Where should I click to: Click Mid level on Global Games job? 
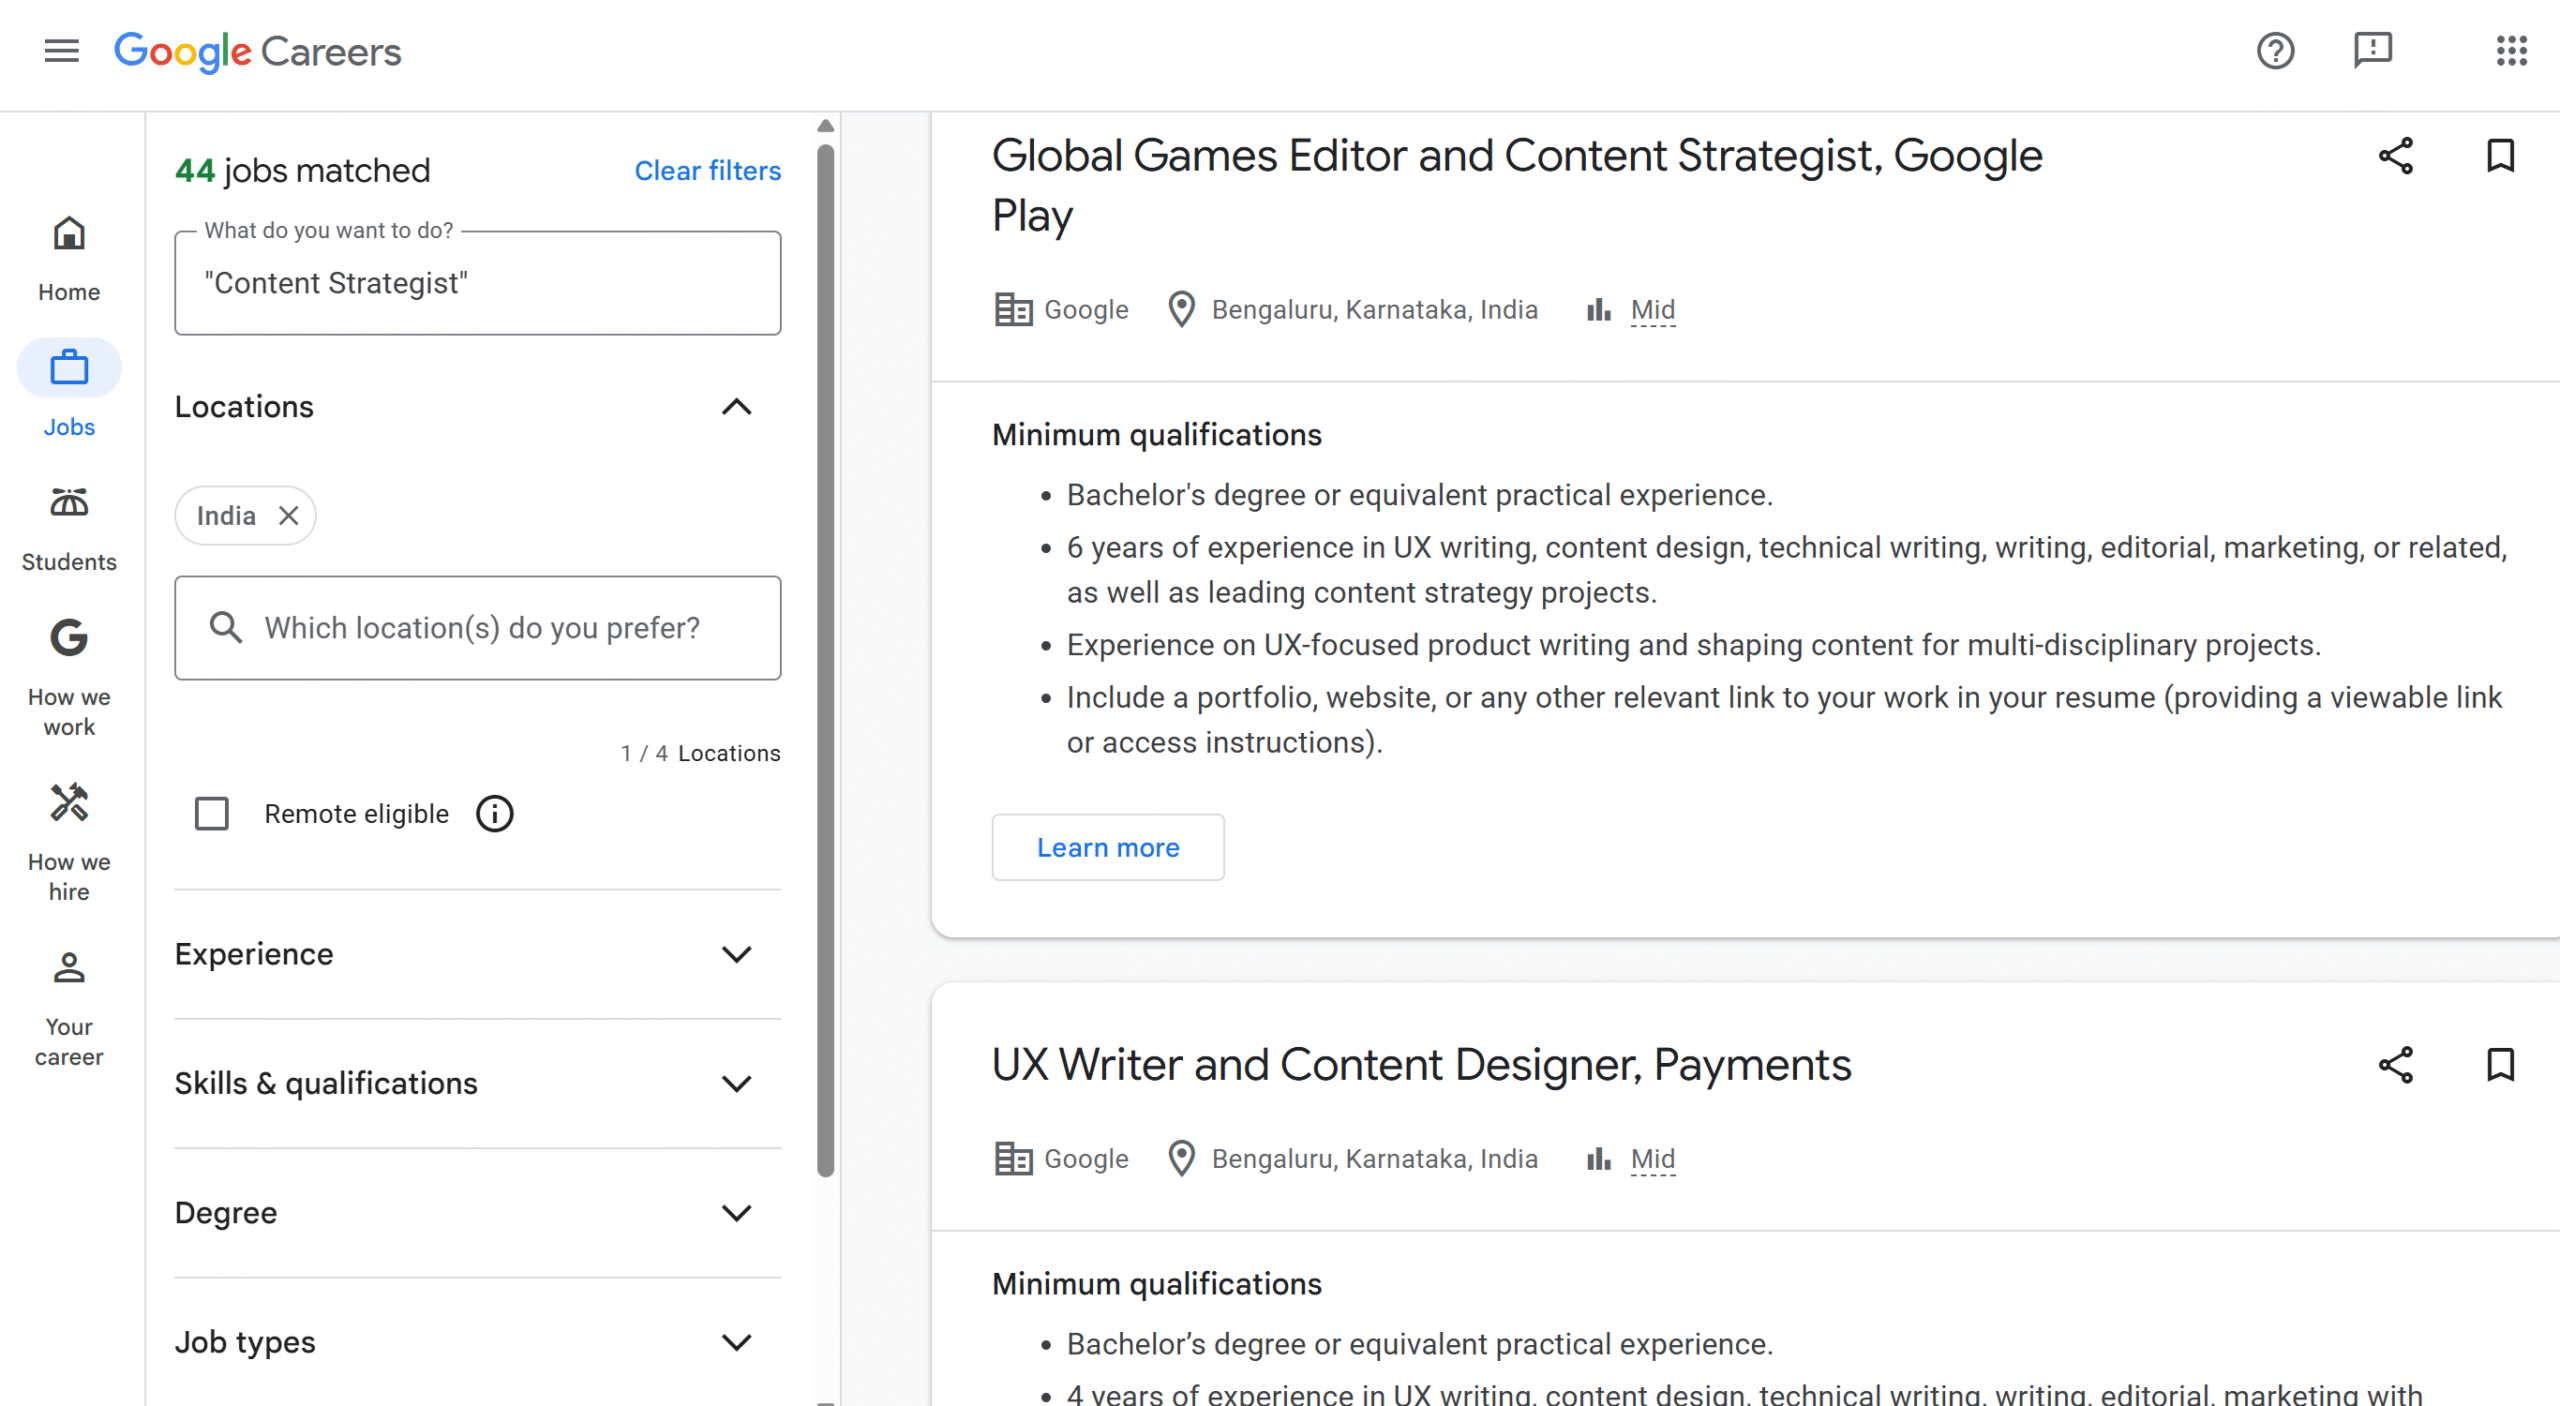point(1652,310)
